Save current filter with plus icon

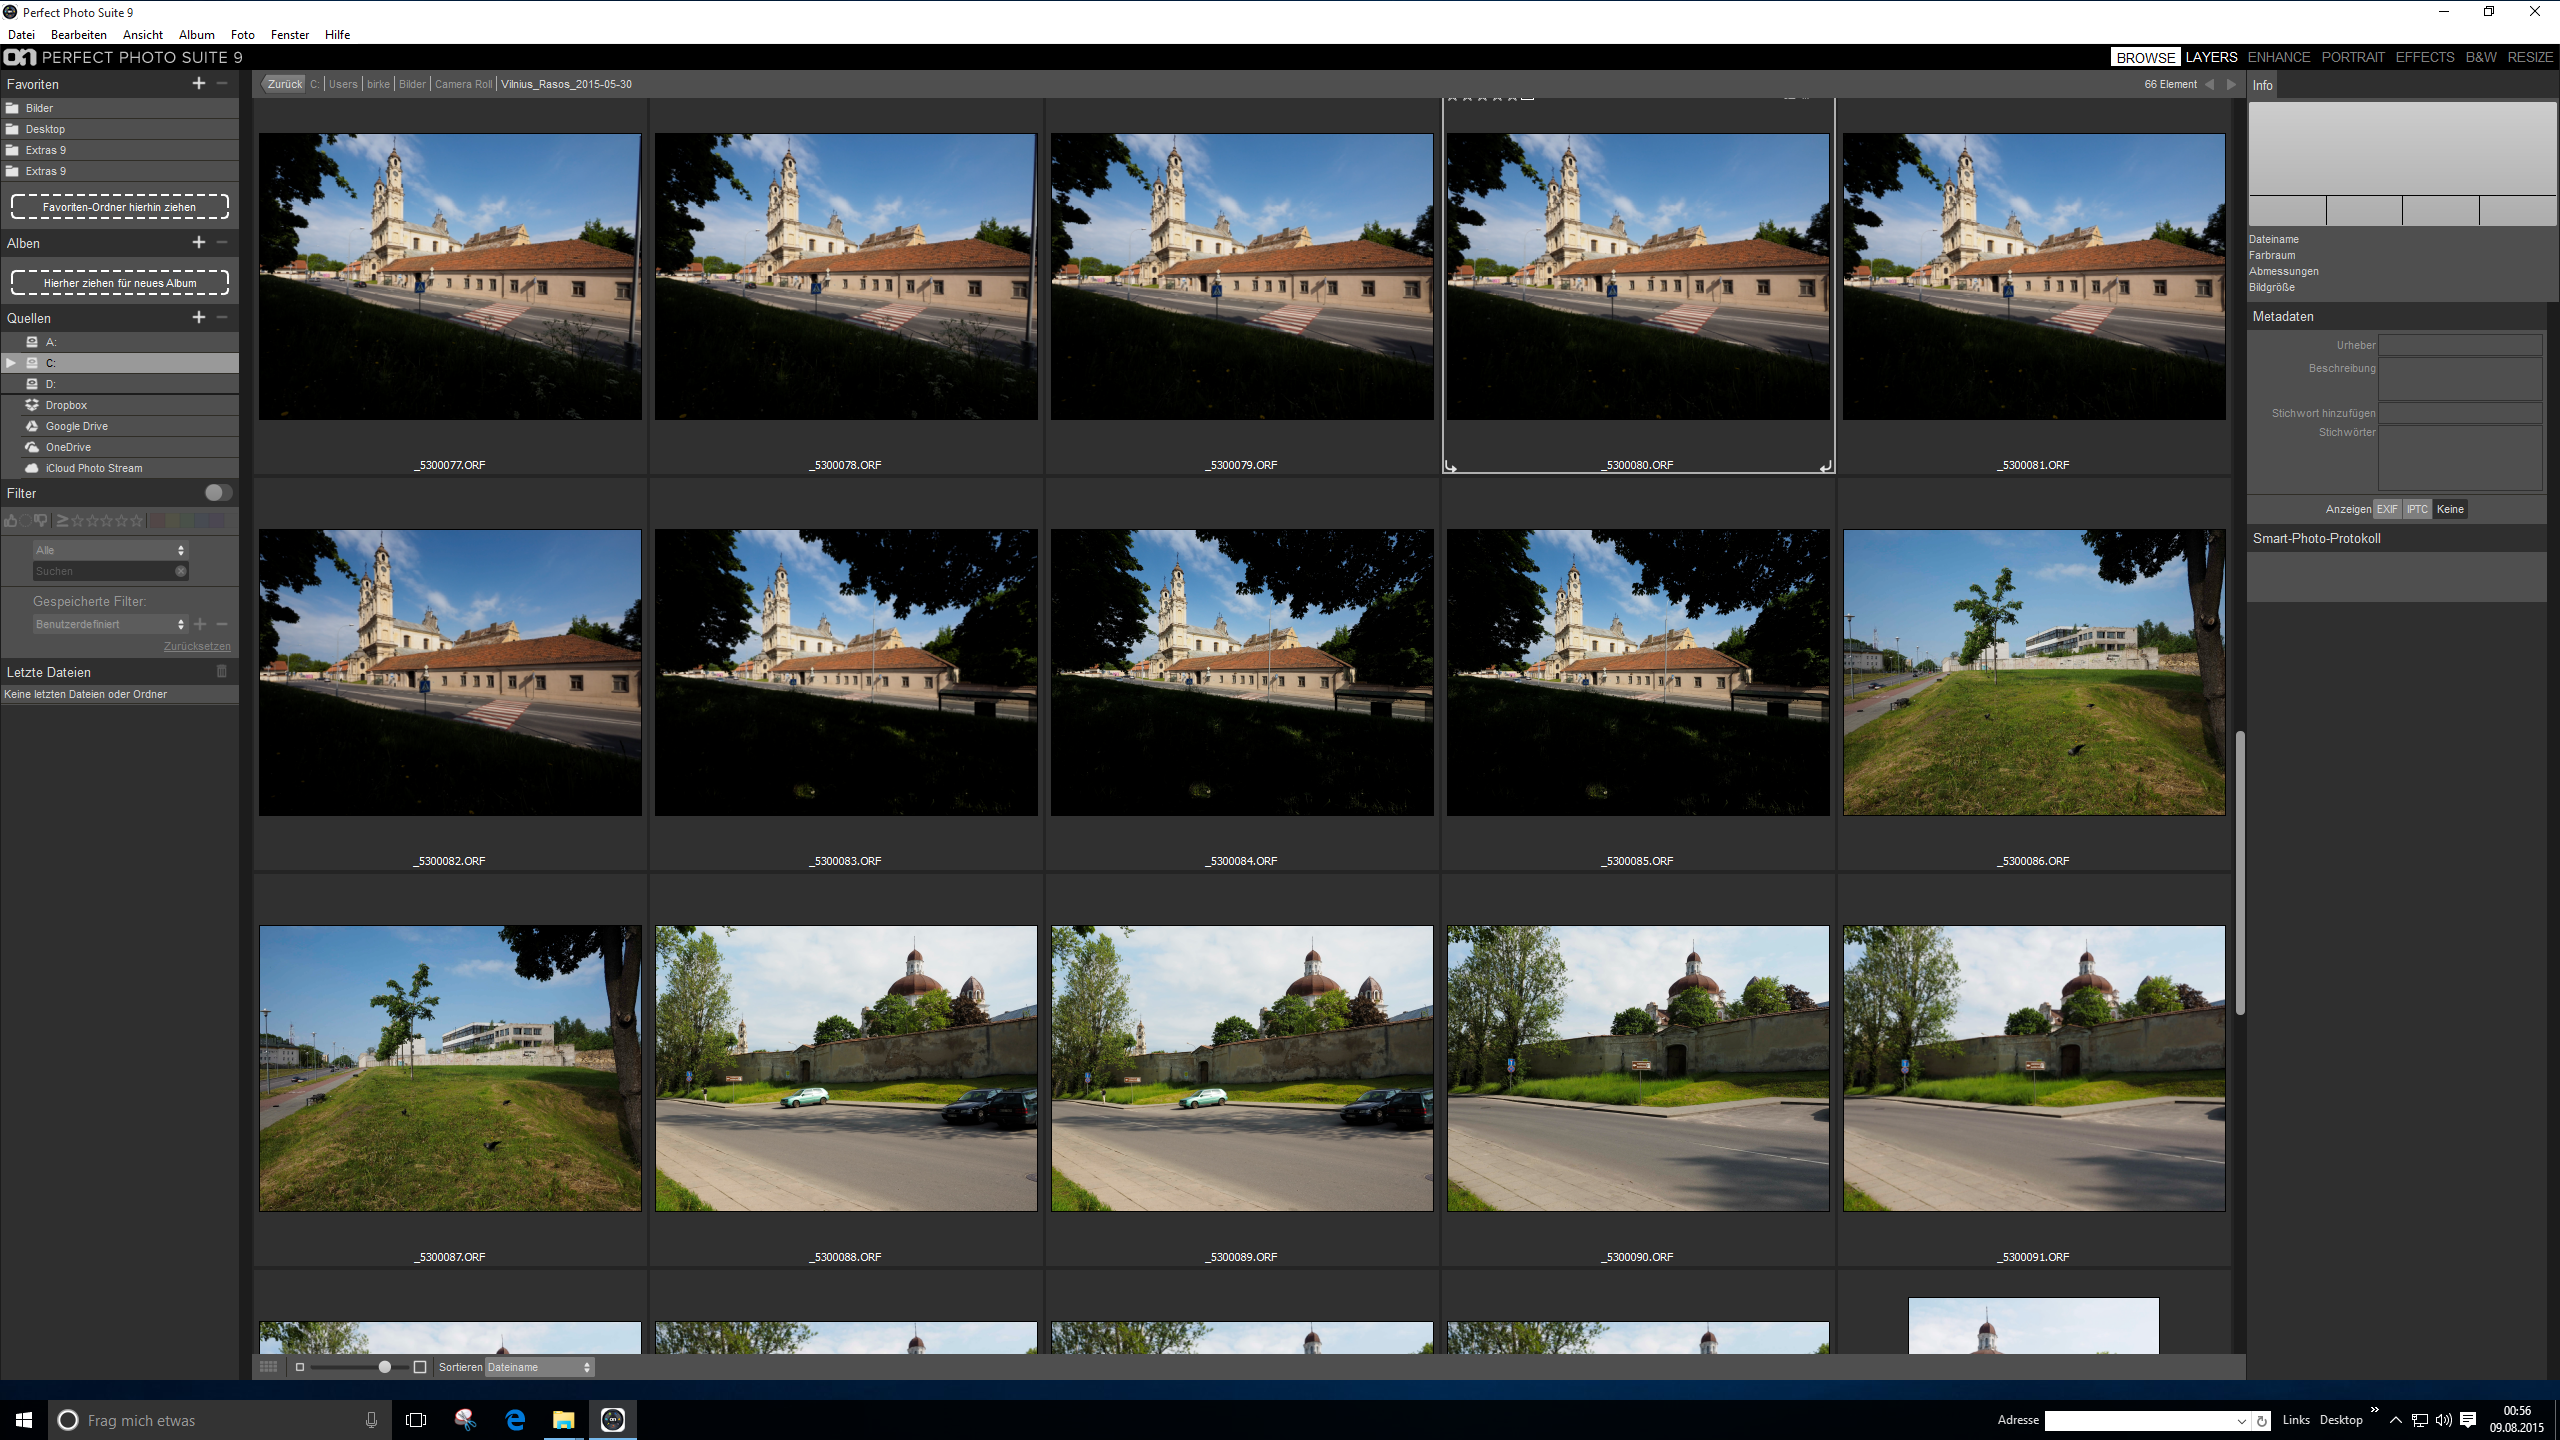(200, 624)
